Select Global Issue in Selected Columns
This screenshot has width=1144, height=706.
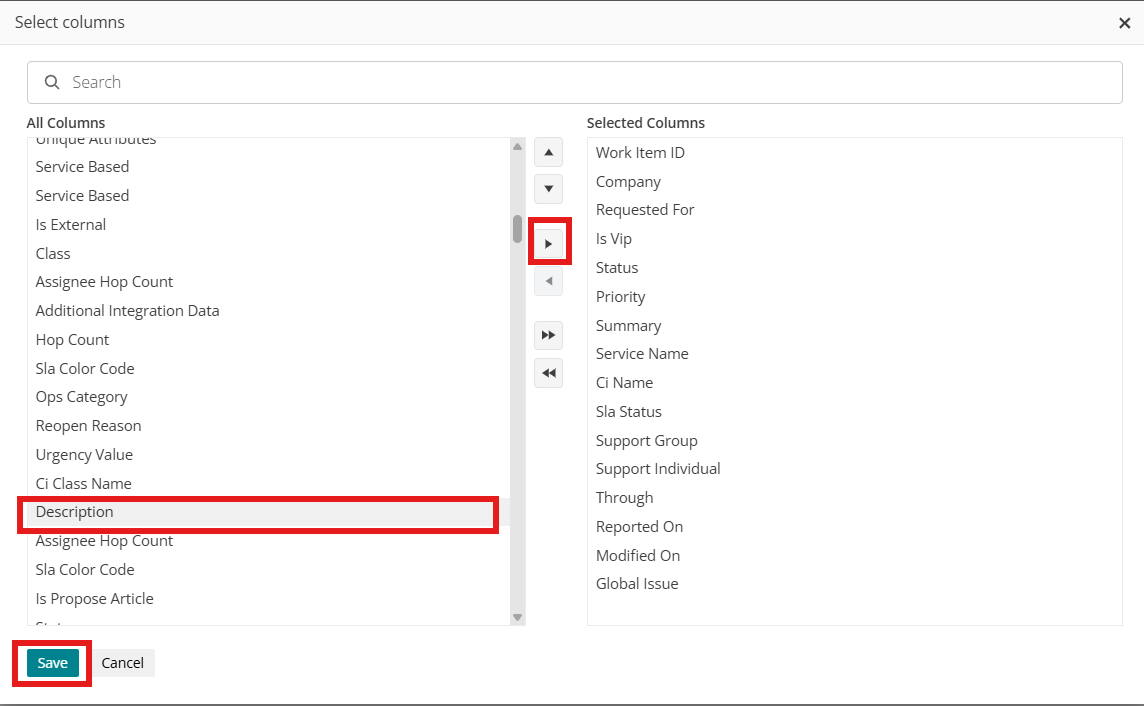coord(637,584)
